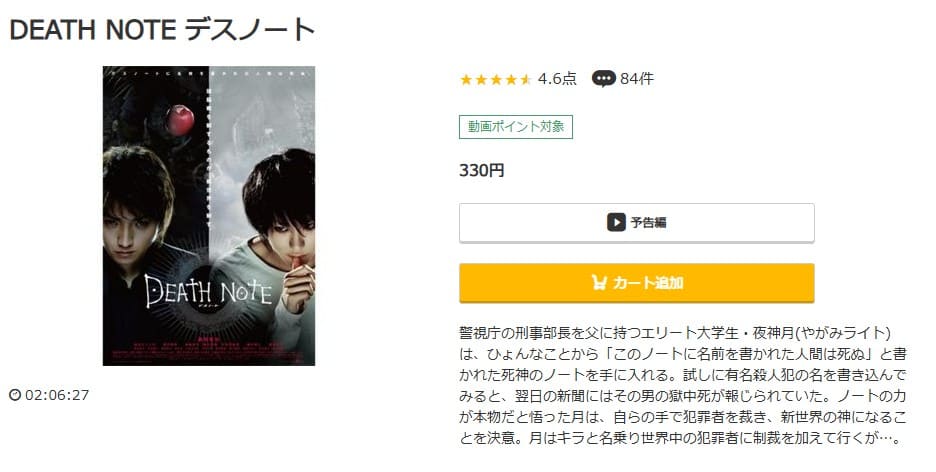Click the 4.6点 rating score
The width and height of the screenshot is (936, 472).
(x=557, y=79)
